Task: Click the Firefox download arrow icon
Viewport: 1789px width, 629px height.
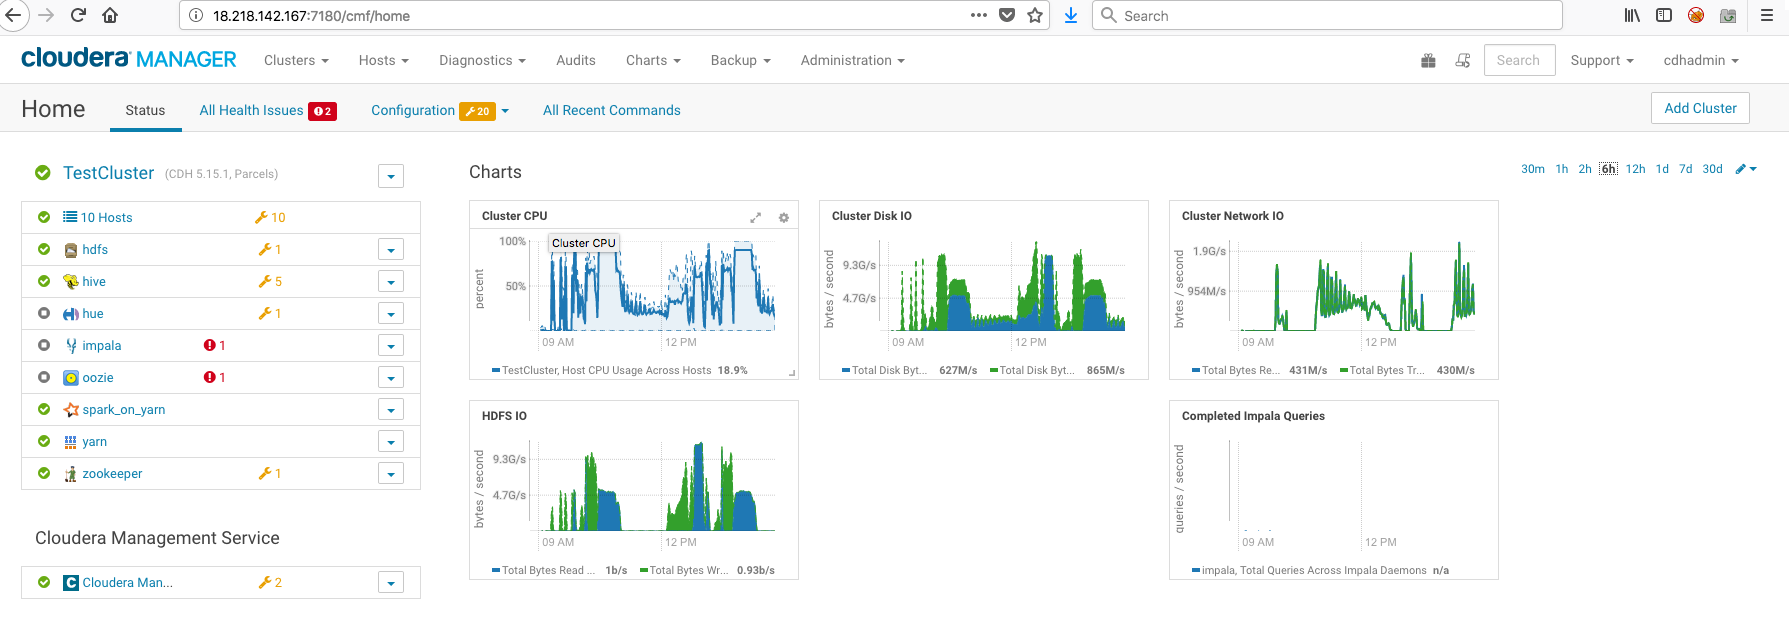Action: pyautogui.click(x=1070, y=15)
